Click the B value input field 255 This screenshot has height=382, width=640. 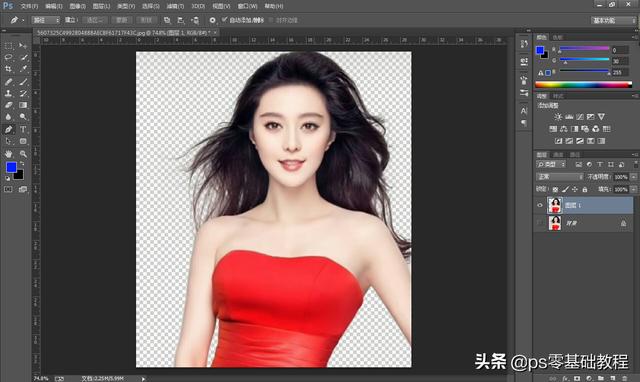pos(620,73)
